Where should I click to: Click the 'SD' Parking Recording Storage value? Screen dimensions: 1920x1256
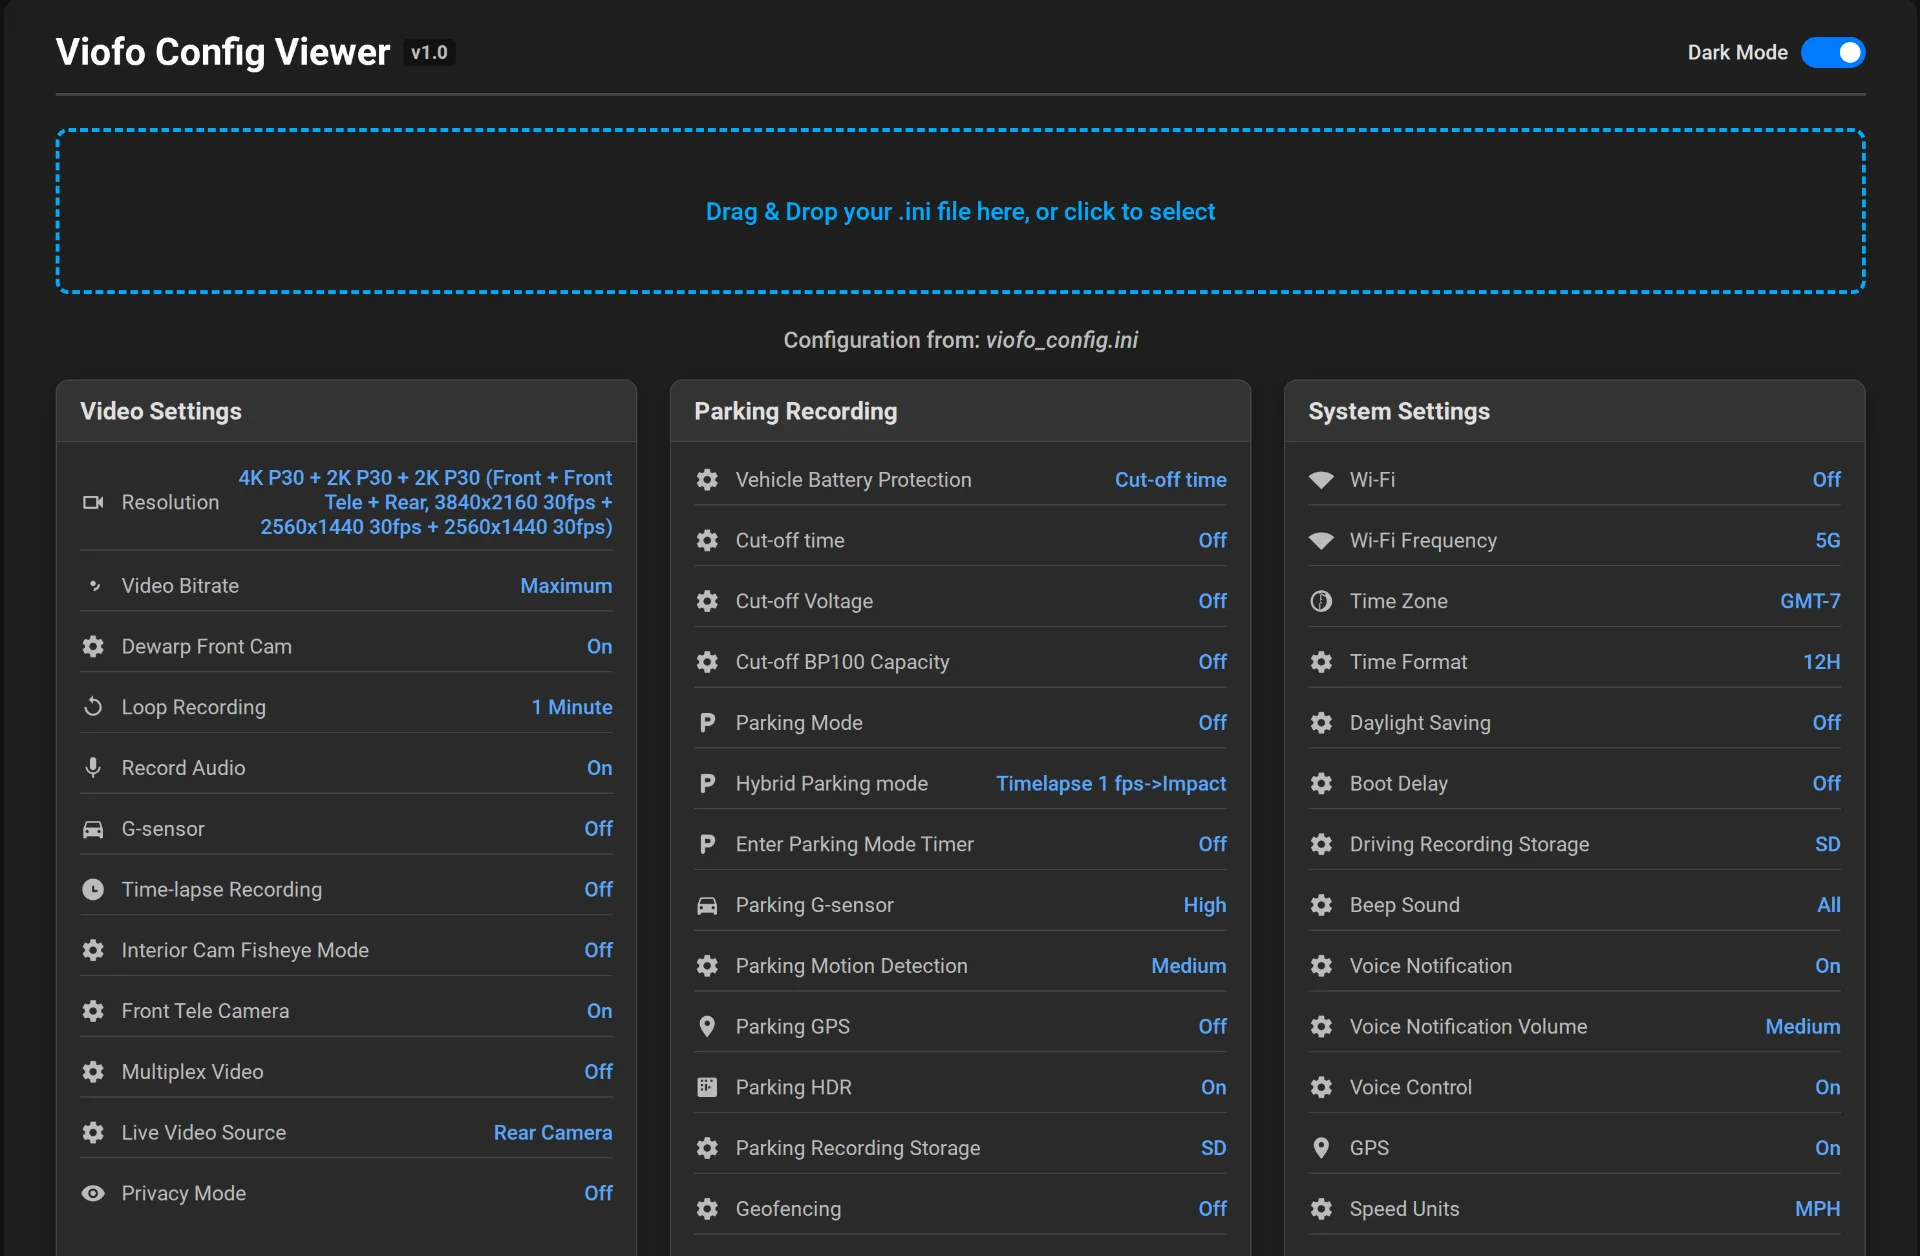point(1214,1148)
